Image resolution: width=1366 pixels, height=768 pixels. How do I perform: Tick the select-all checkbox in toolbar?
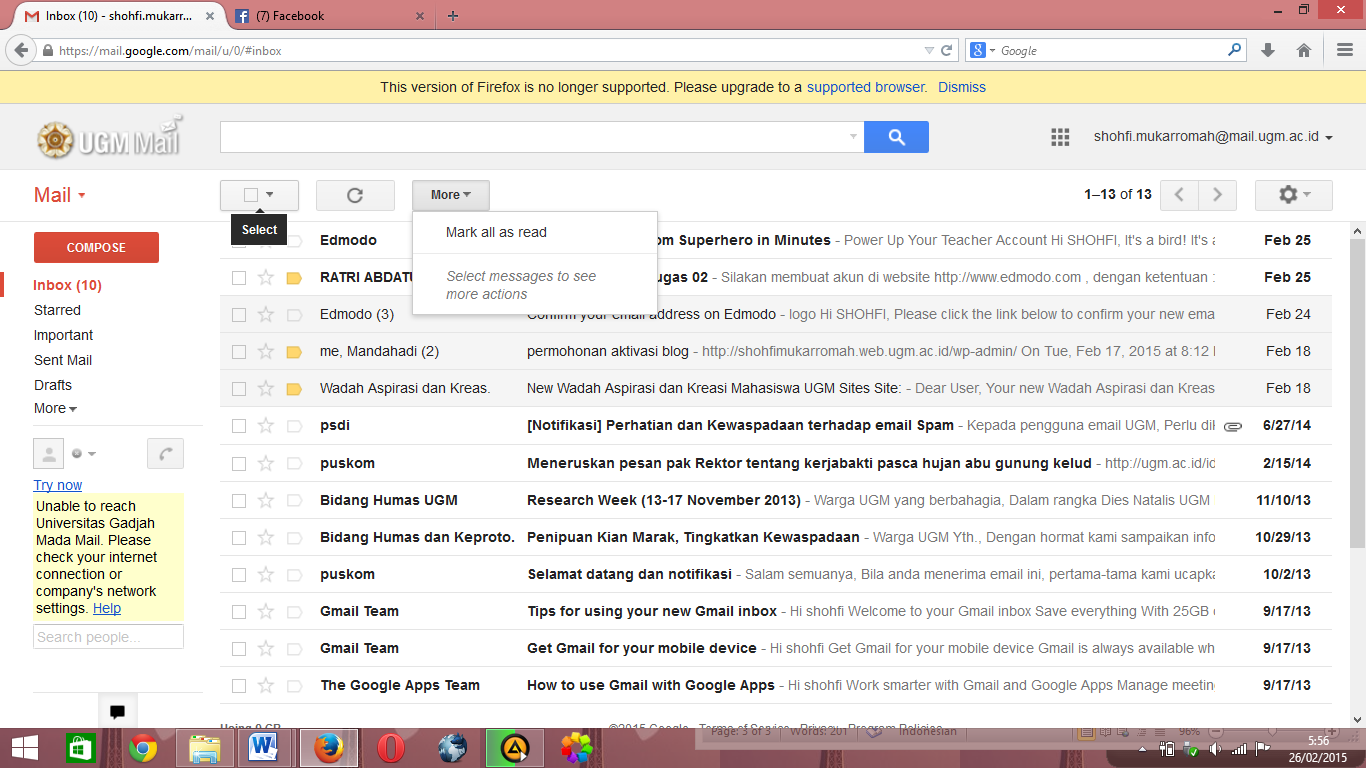251,195
